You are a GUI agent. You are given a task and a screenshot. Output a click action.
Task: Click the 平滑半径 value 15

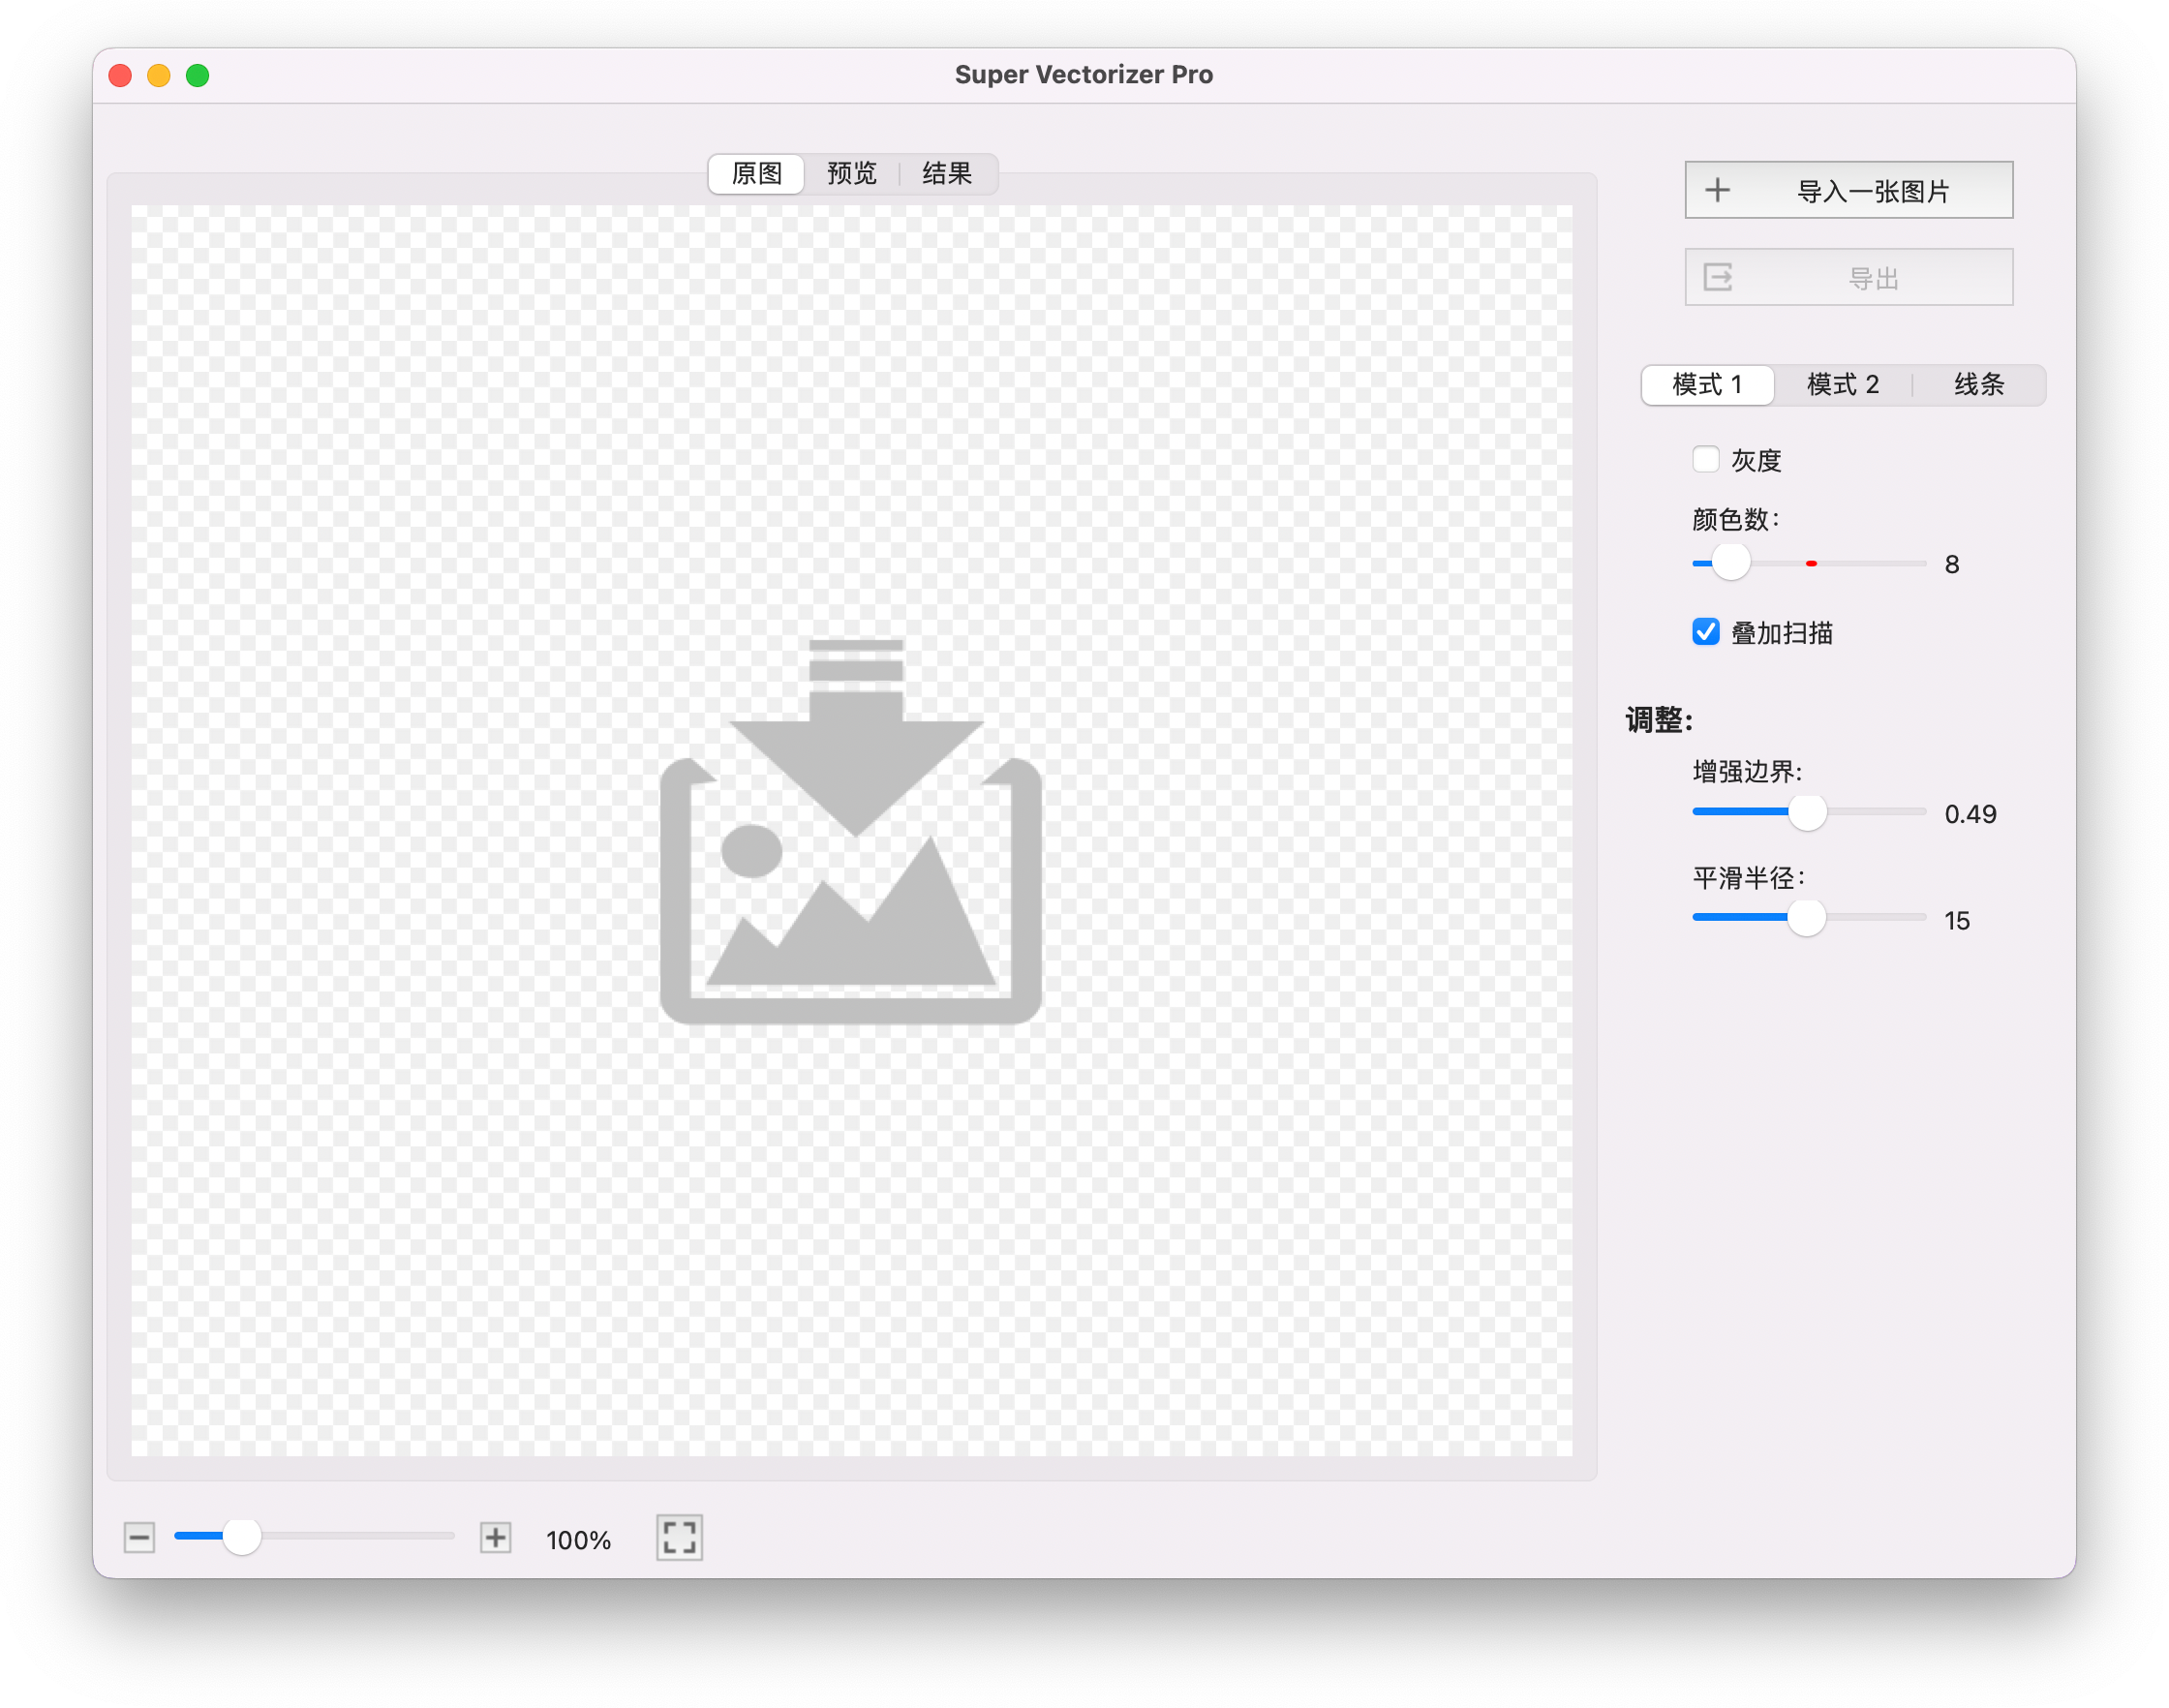point(1957,921)
